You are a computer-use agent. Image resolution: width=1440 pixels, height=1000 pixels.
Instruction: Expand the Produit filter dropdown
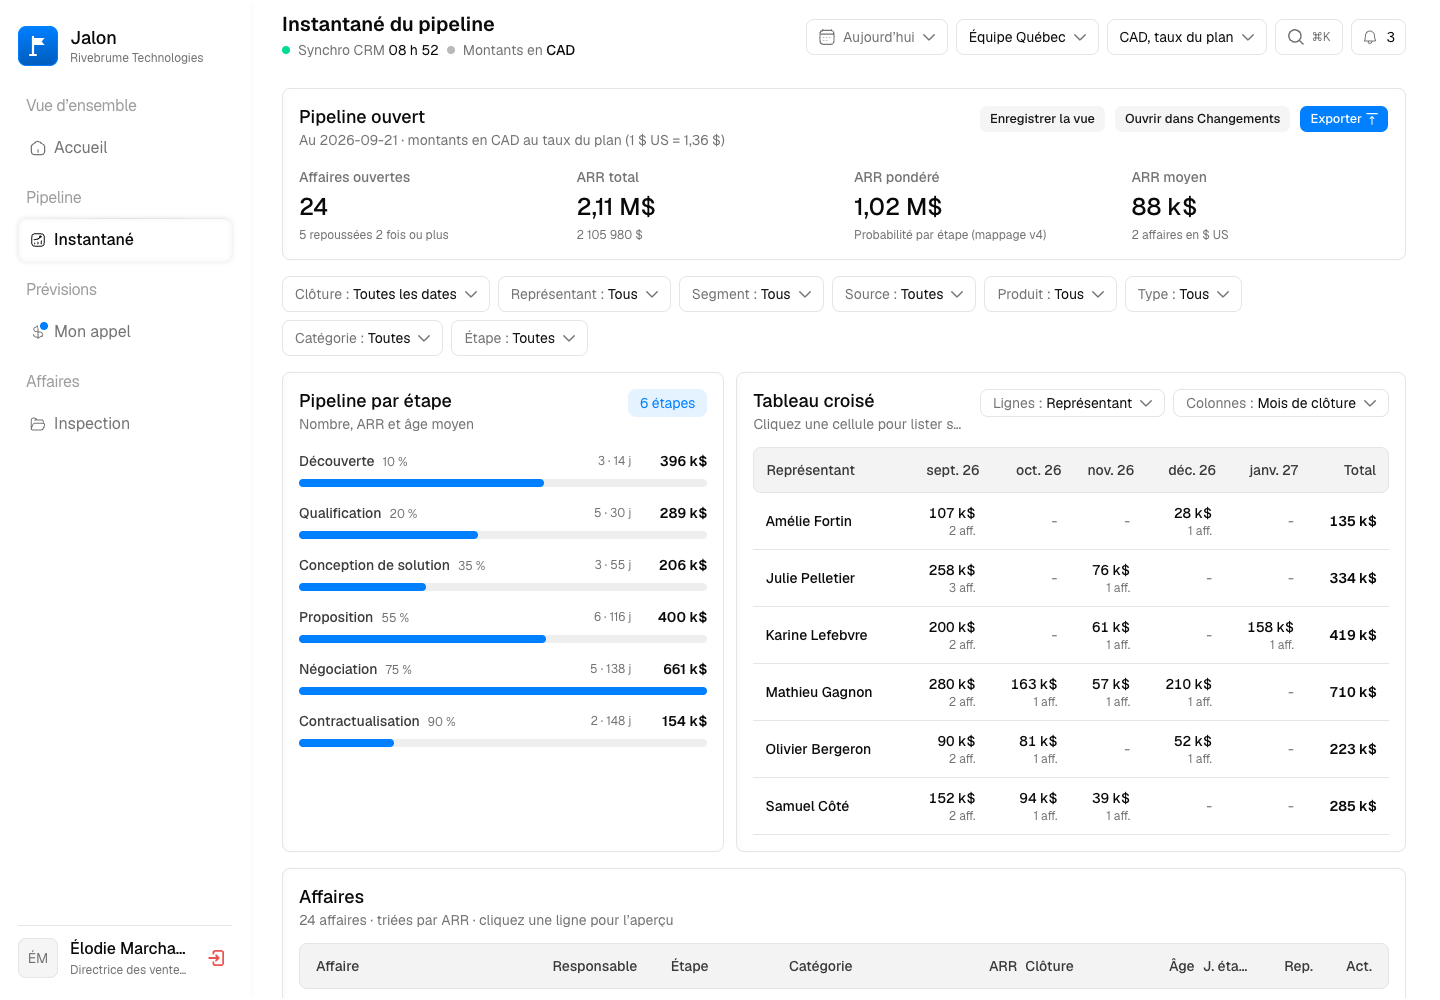1050,294
